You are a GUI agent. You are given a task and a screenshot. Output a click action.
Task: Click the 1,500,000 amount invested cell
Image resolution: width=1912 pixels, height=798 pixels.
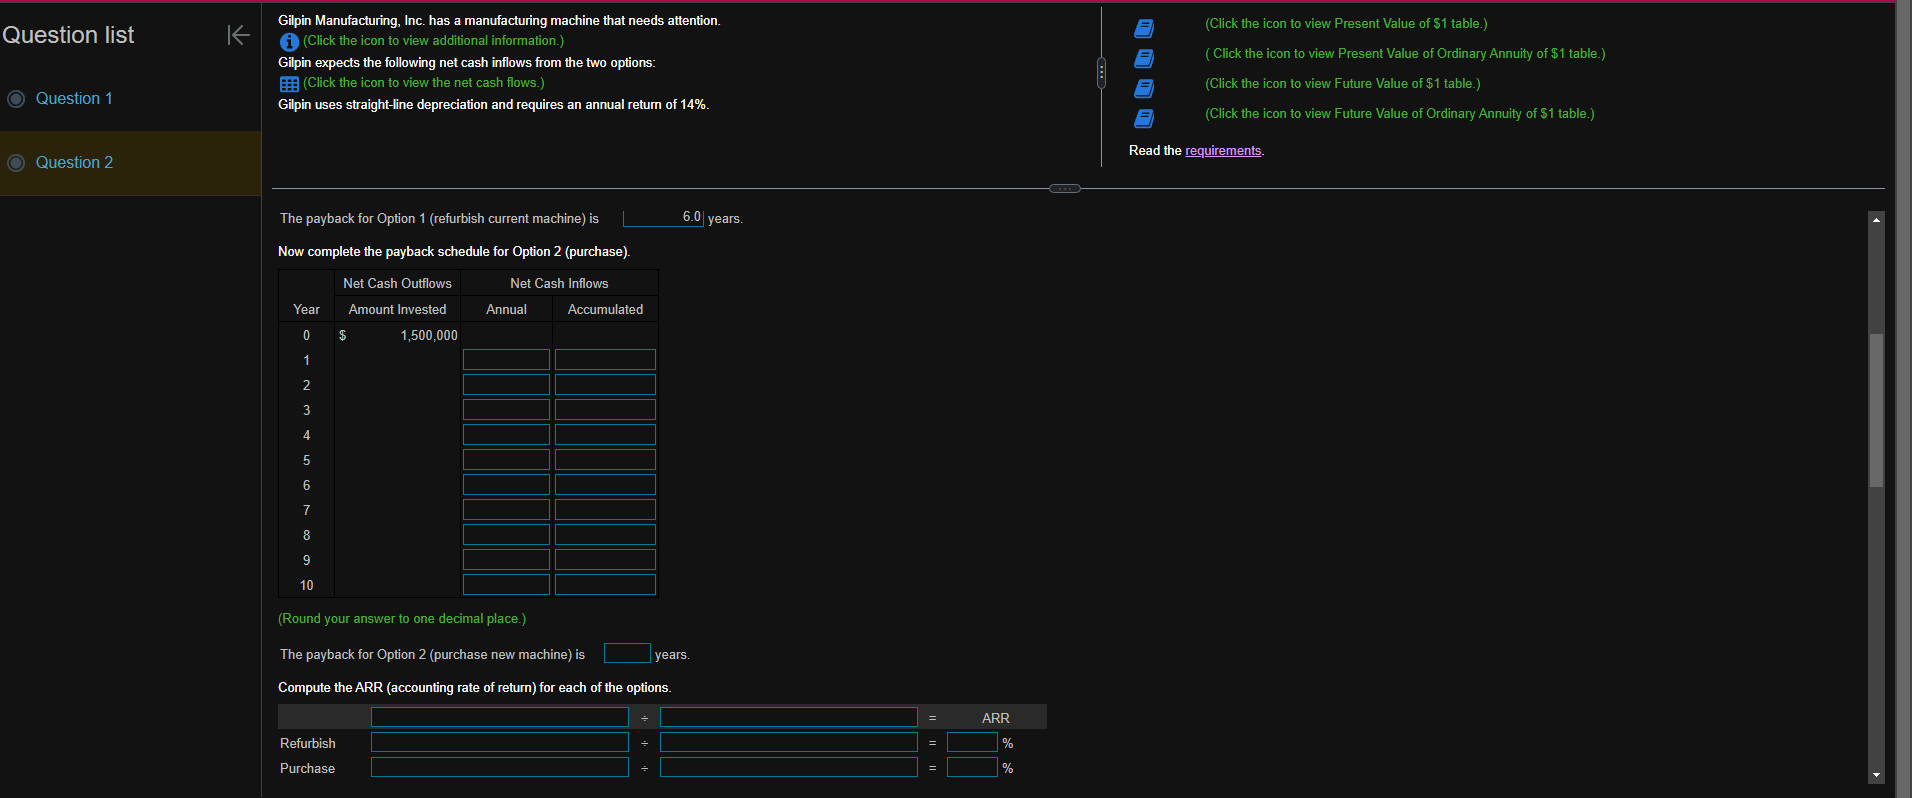(x=398, y=335)
